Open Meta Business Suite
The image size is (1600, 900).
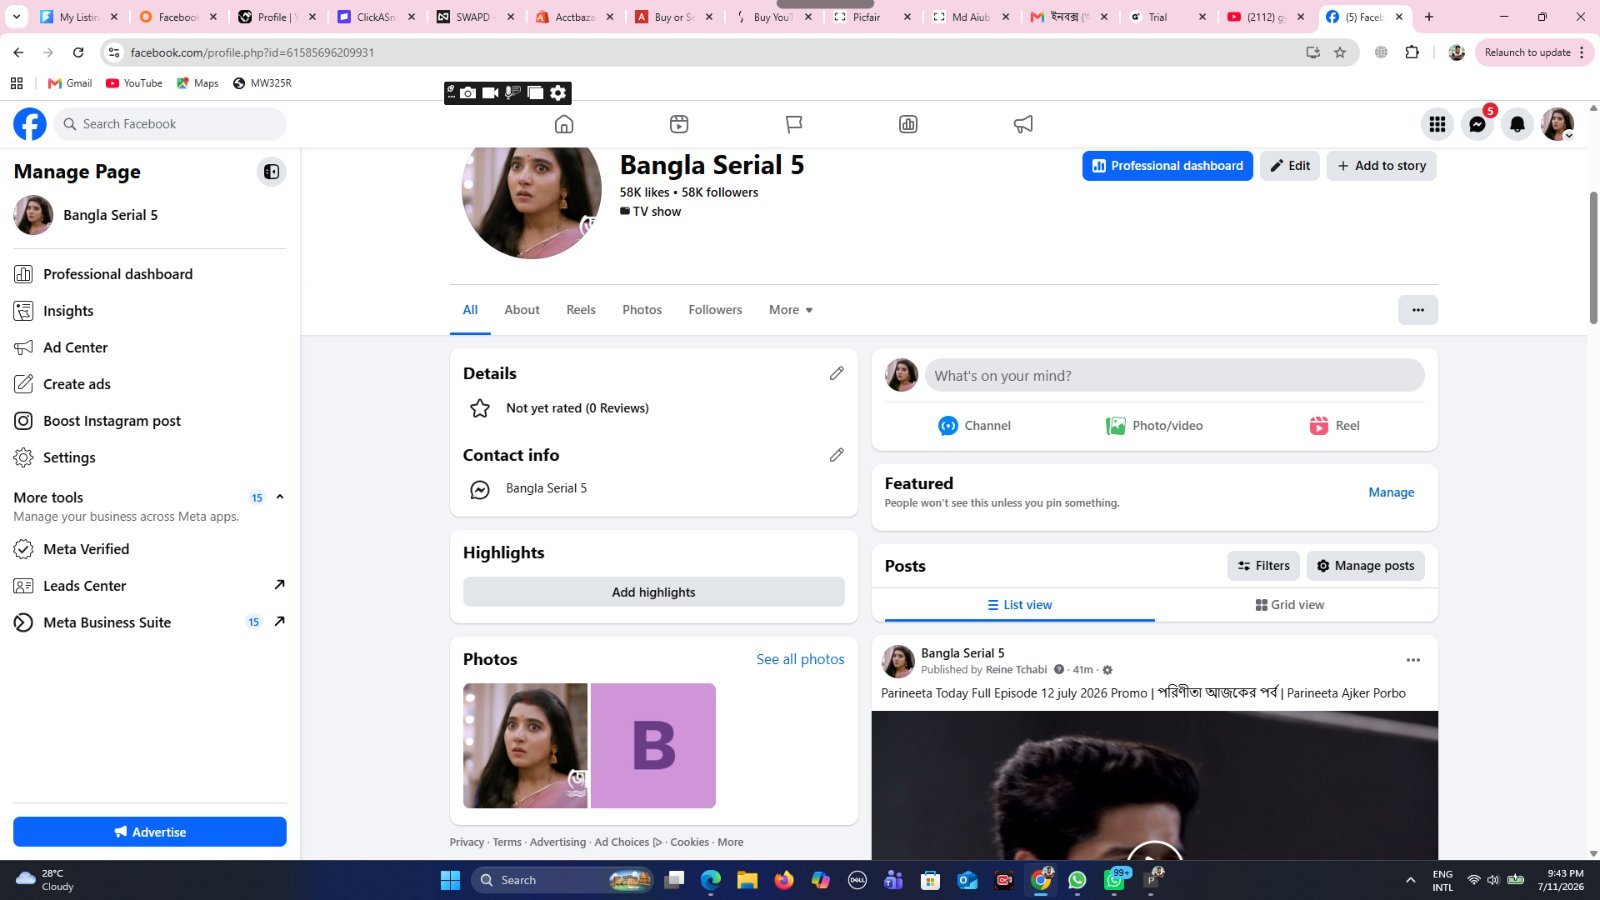coord(149,622)
